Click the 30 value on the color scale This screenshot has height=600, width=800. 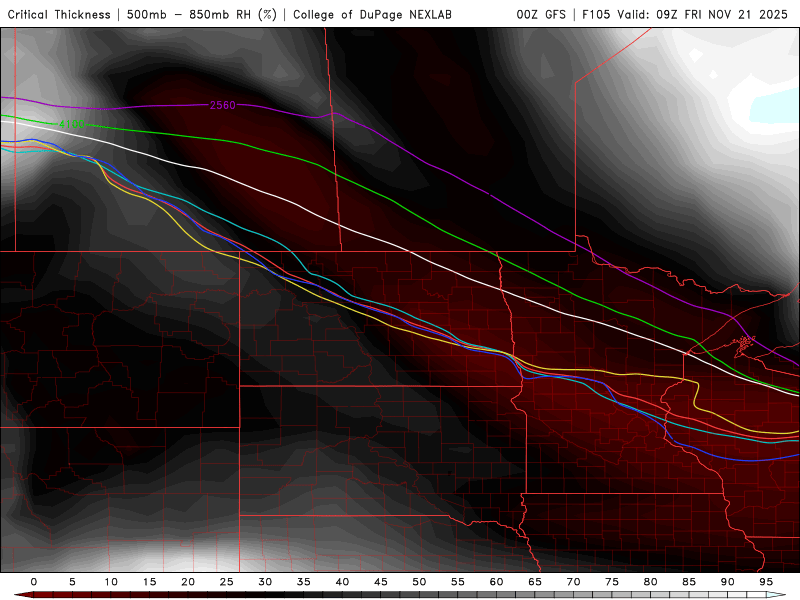click(265, 582)
